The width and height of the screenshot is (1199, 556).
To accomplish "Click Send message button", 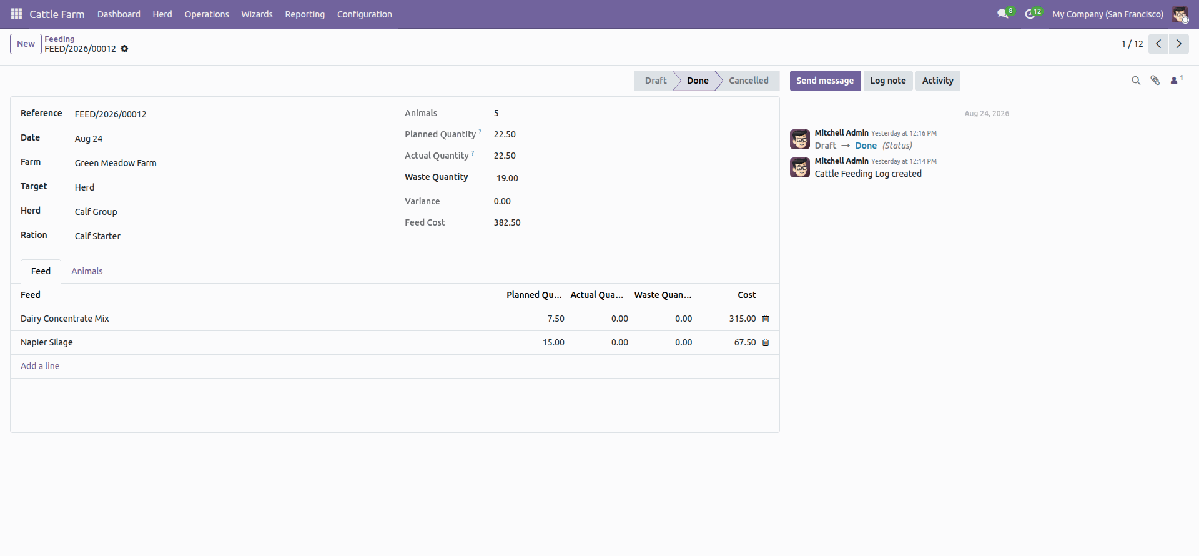I will click(x=825, y=80).
